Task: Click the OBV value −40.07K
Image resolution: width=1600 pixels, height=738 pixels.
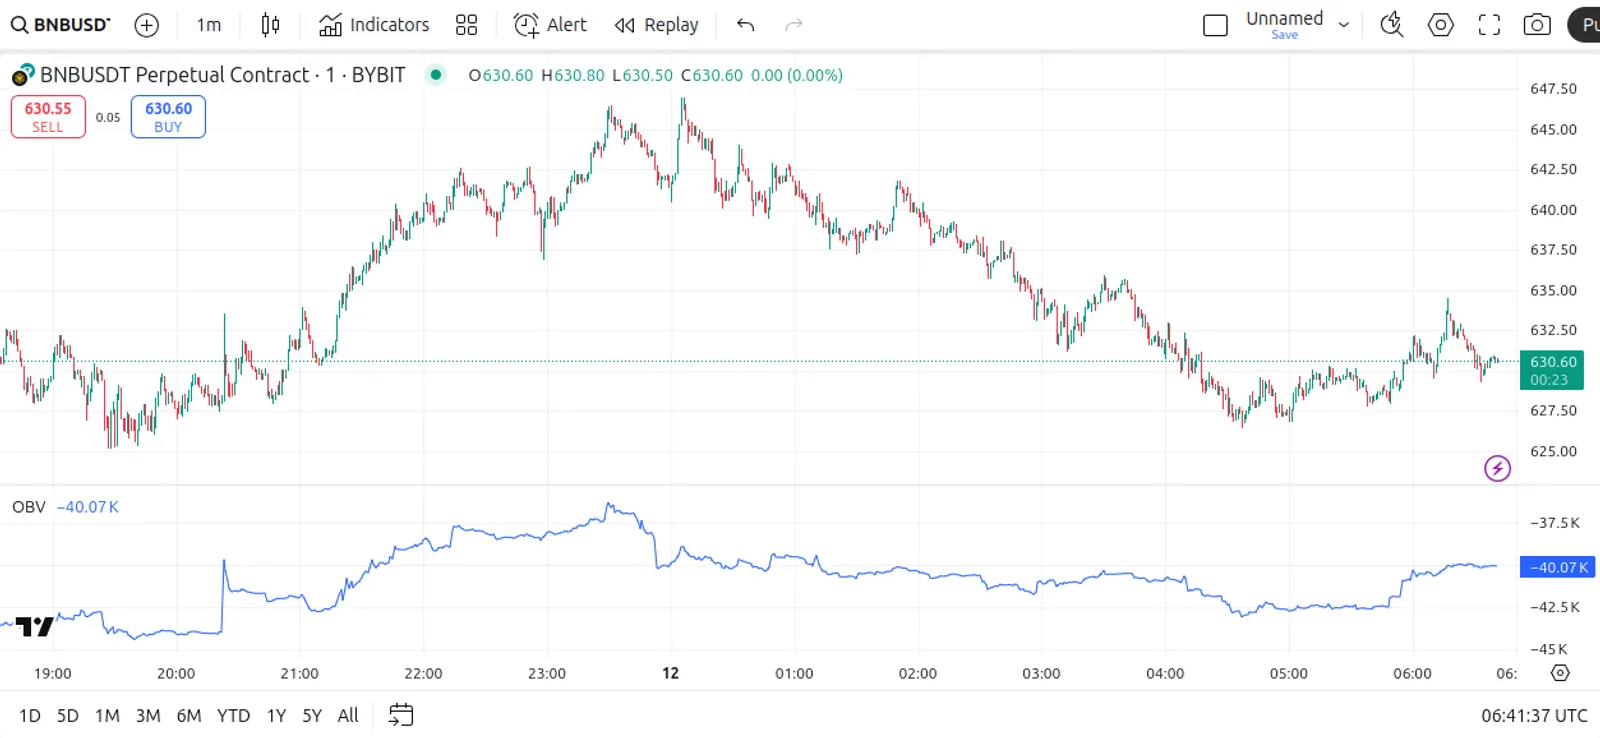Action: (88, 507)
